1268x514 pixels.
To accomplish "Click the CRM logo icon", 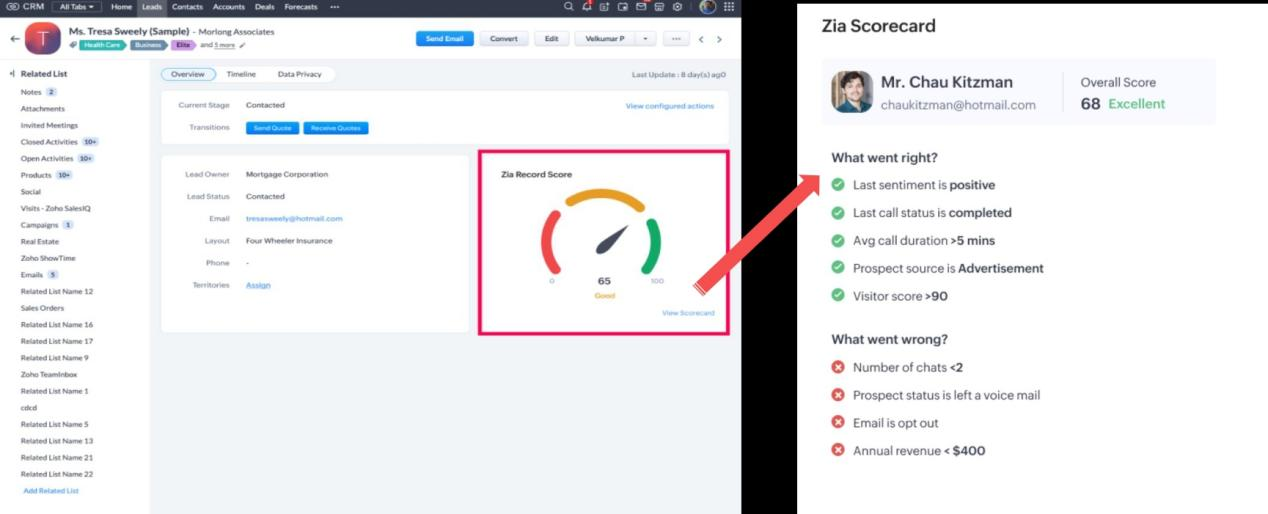I will (13, 6).
